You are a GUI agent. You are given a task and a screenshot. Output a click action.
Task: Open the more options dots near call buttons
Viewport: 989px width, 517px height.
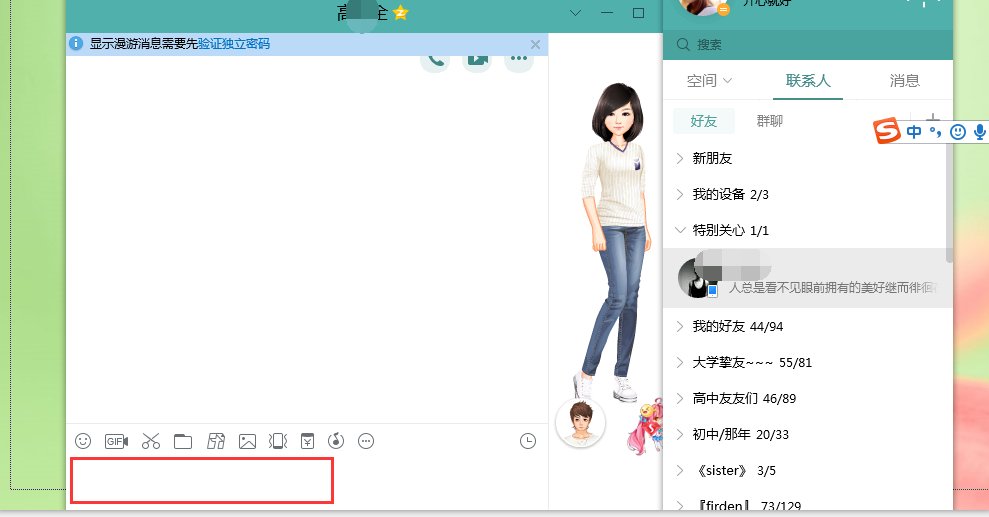[x=518, y=59]
